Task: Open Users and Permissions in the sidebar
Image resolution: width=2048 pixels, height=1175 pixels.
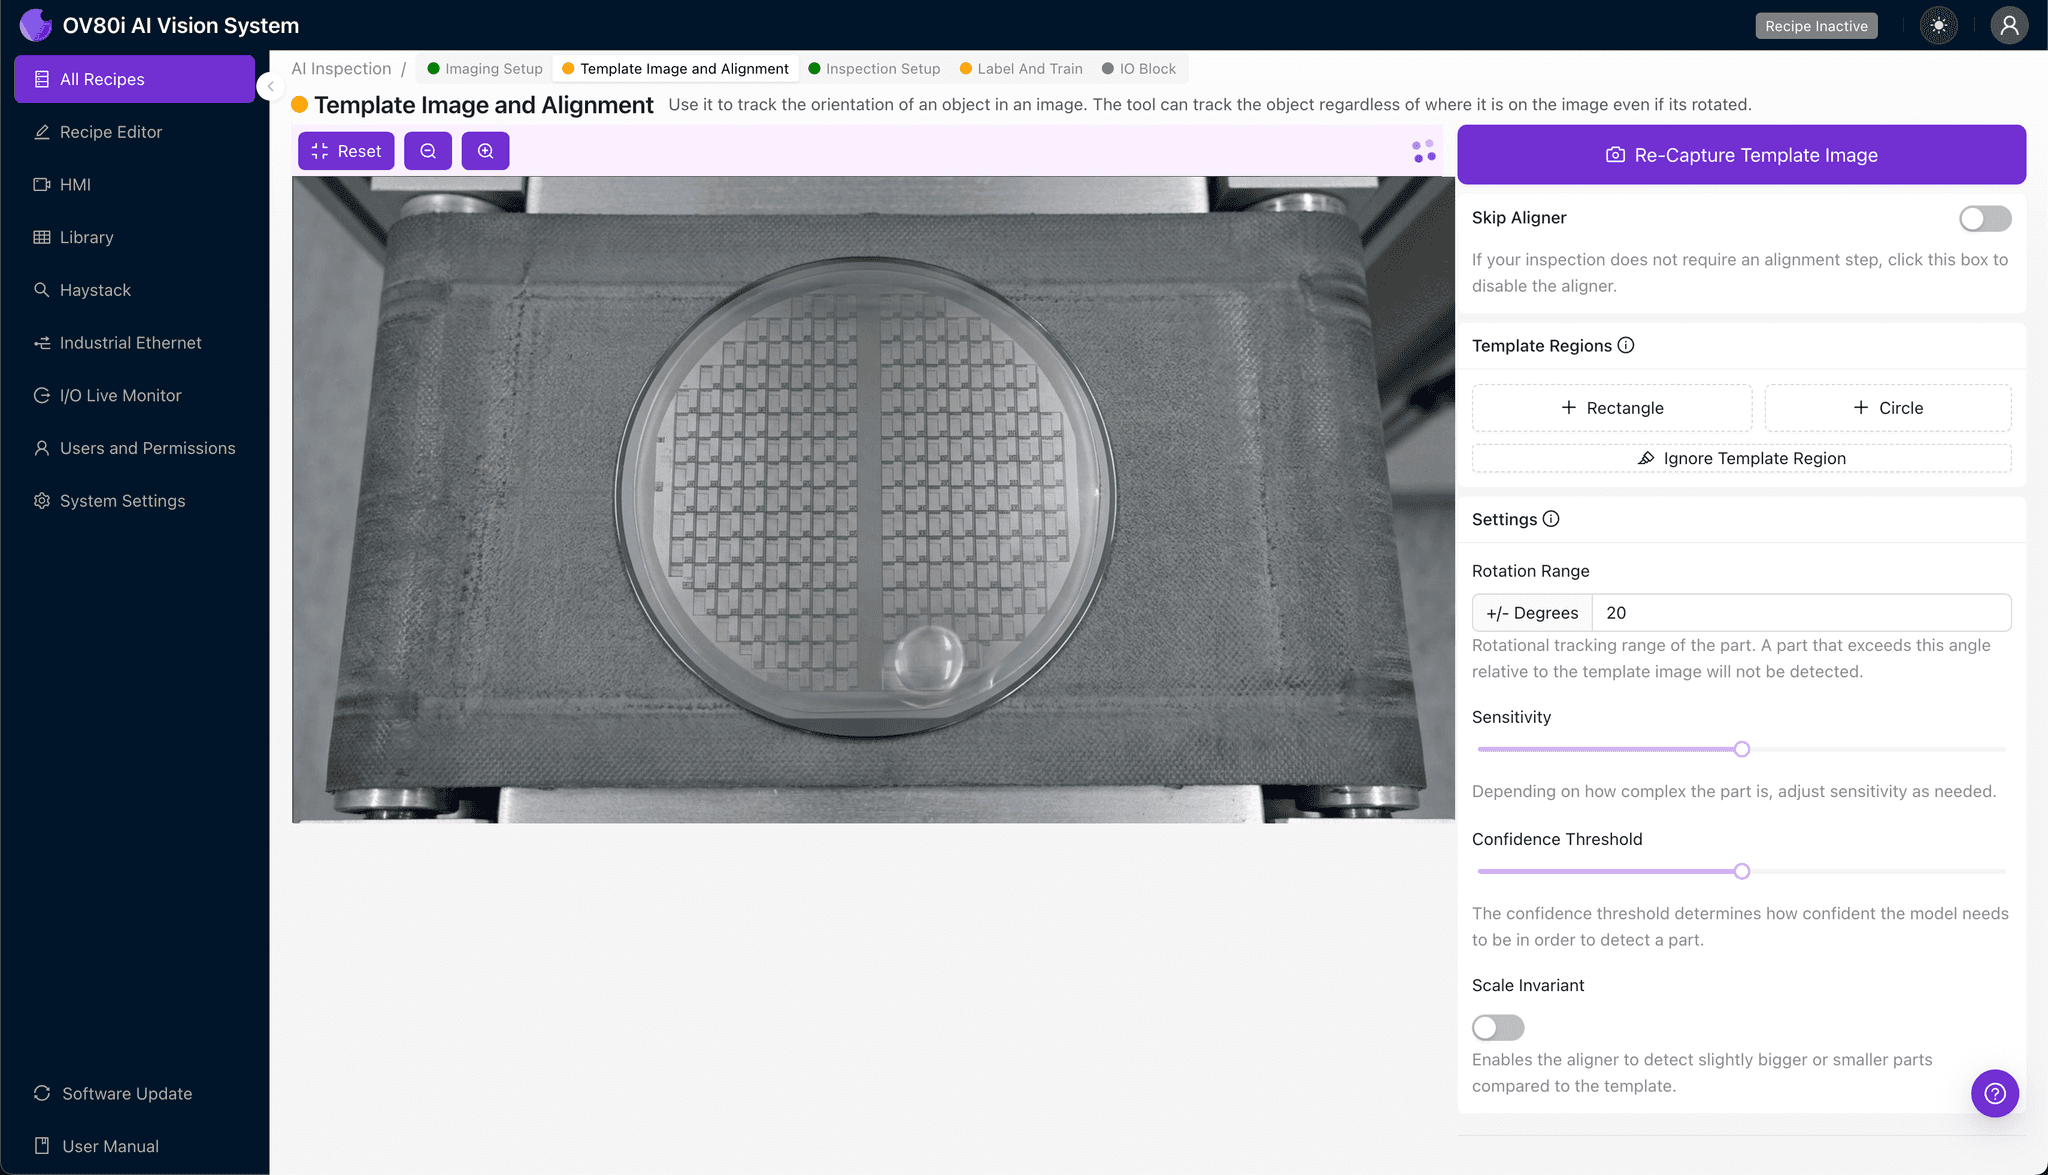Action: tap(134, 448)
